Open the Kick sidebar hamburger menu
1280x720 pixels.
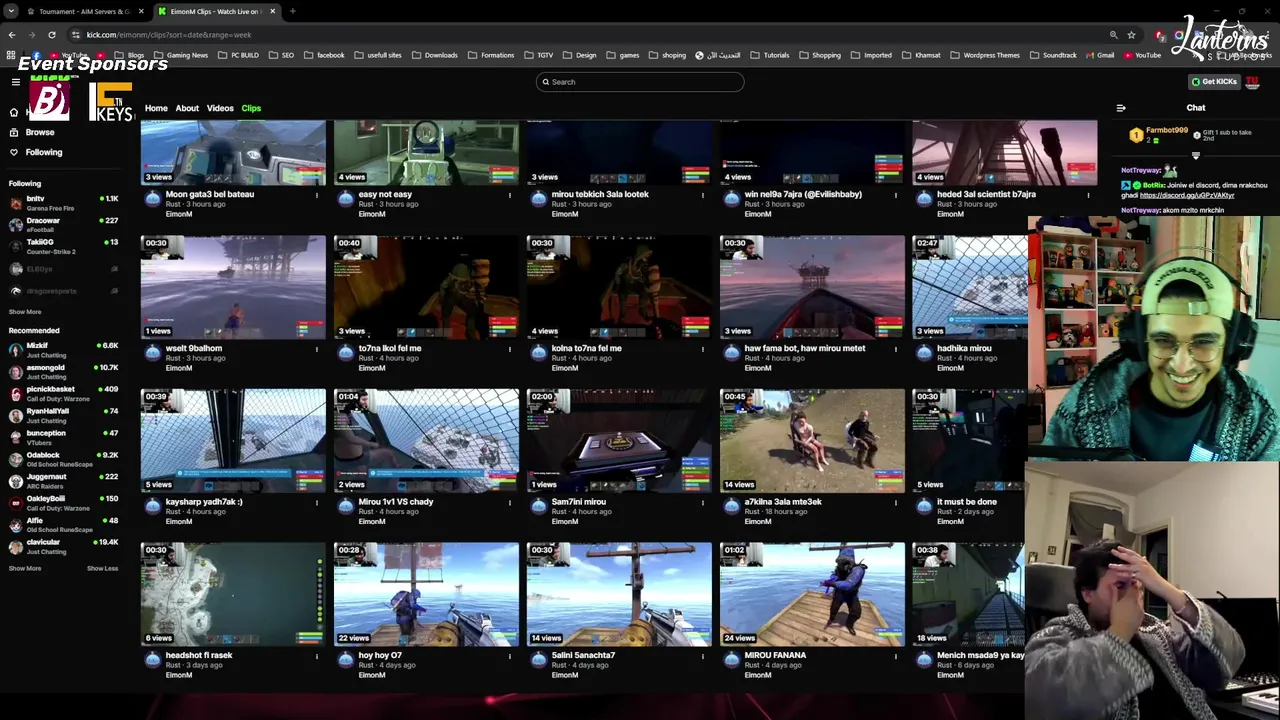pos(15,82)
